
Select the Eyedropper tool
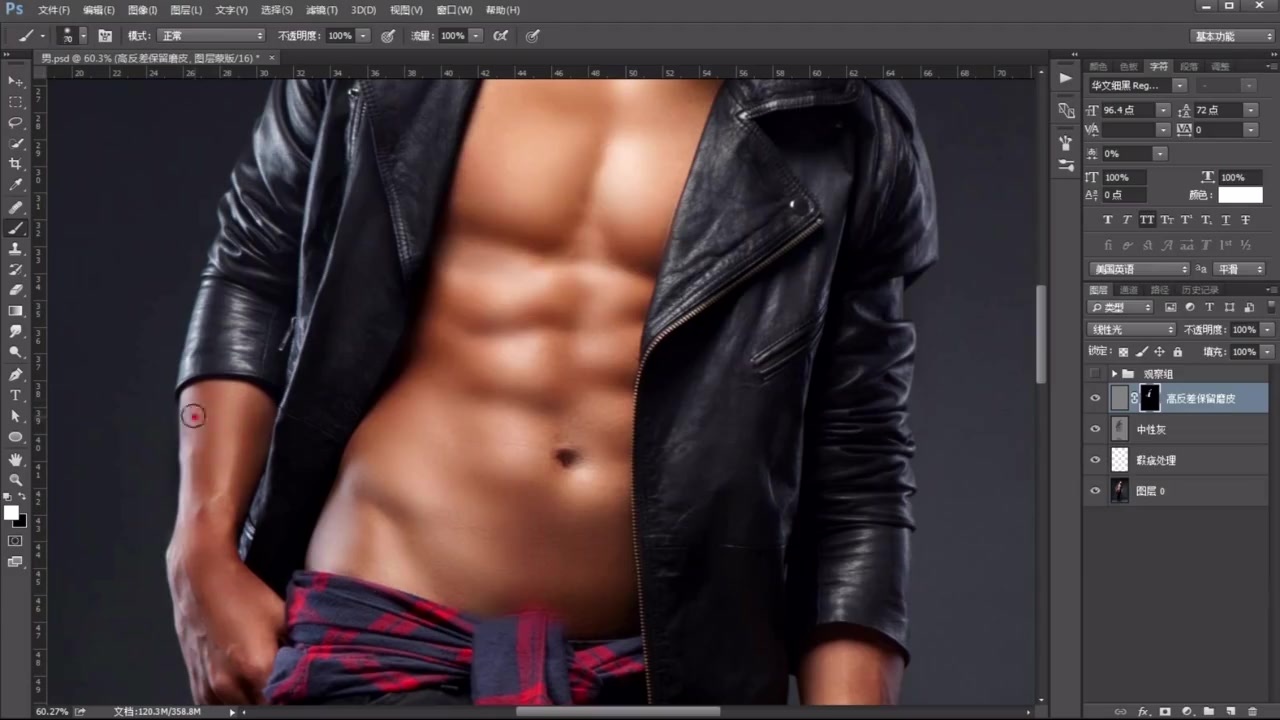[16, 185]
